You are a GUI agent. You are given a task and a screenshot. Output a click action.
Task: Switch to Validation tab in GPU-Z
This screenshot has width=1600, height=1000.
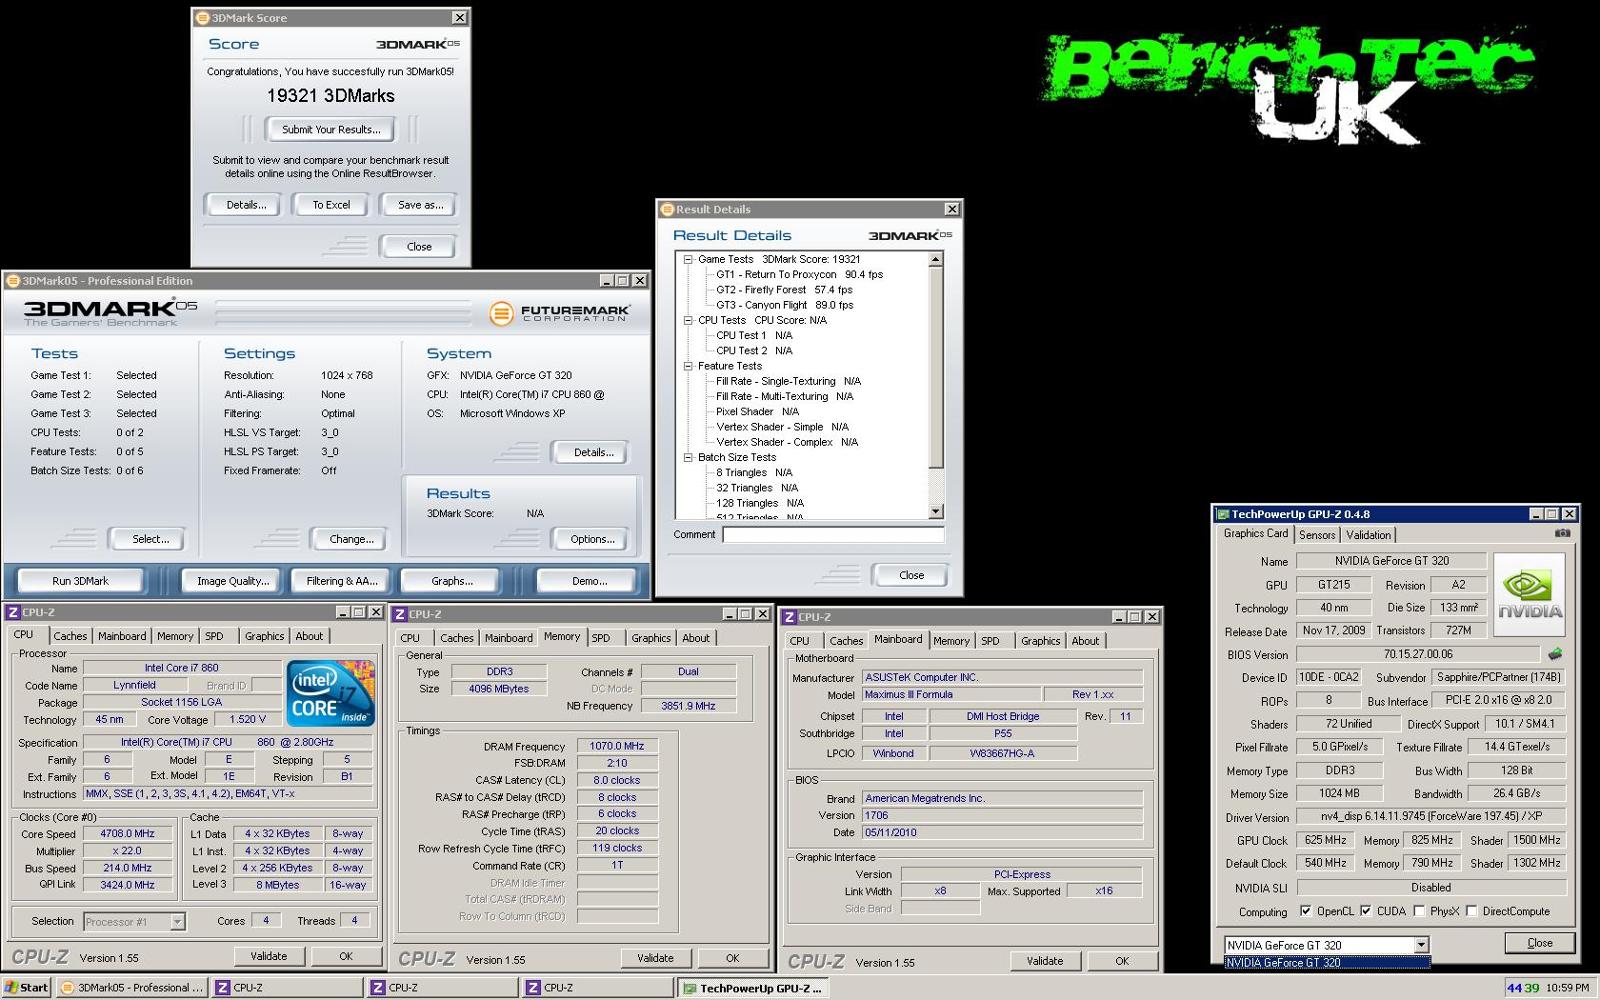(1368, 535)
